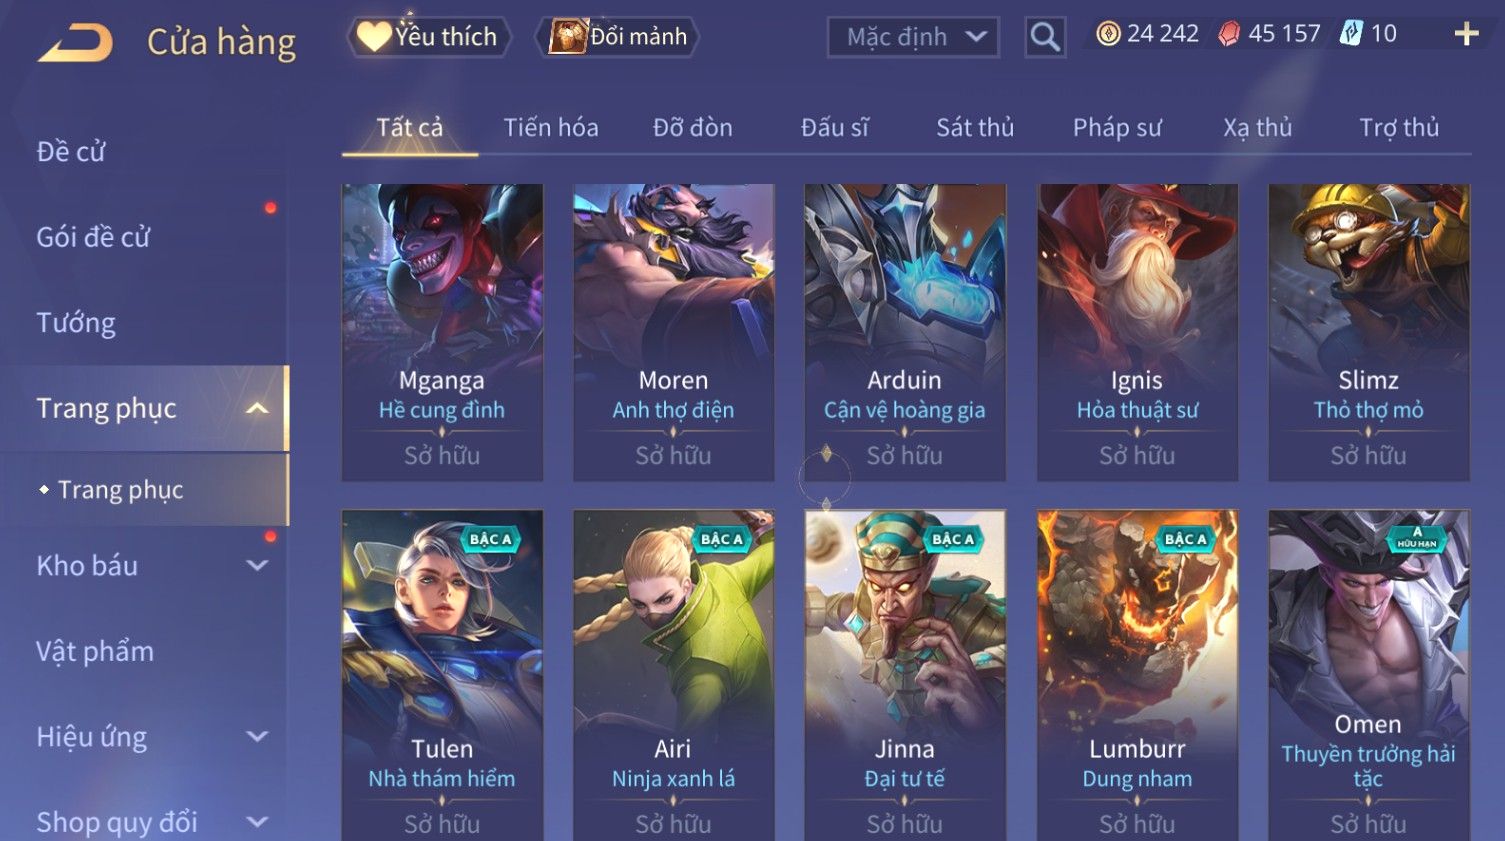
Task: Open Tướng in the sidebar
Action: click(76, 323)
